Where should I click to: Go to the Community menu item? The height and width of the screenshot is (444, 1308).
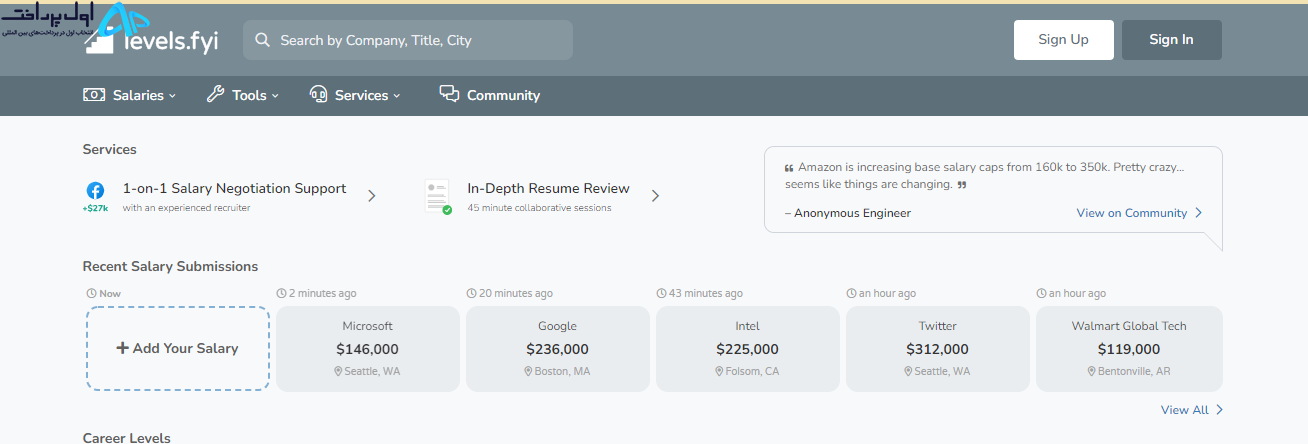pyautogui.click(x=490, y=95)
